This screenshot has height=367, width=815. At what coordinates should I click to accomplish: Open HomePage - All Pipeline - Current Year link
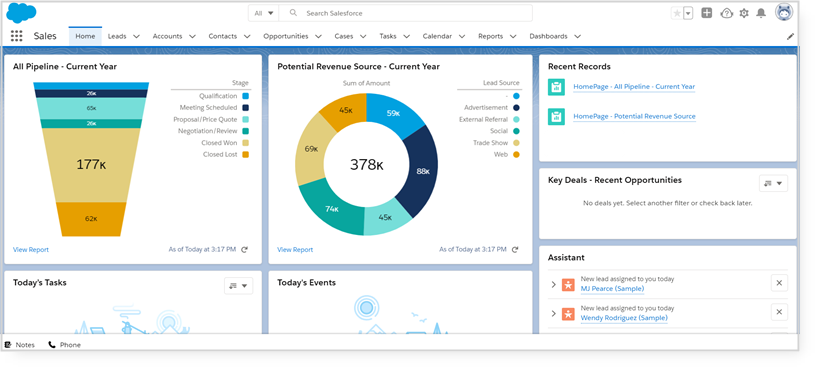[634, 87]
